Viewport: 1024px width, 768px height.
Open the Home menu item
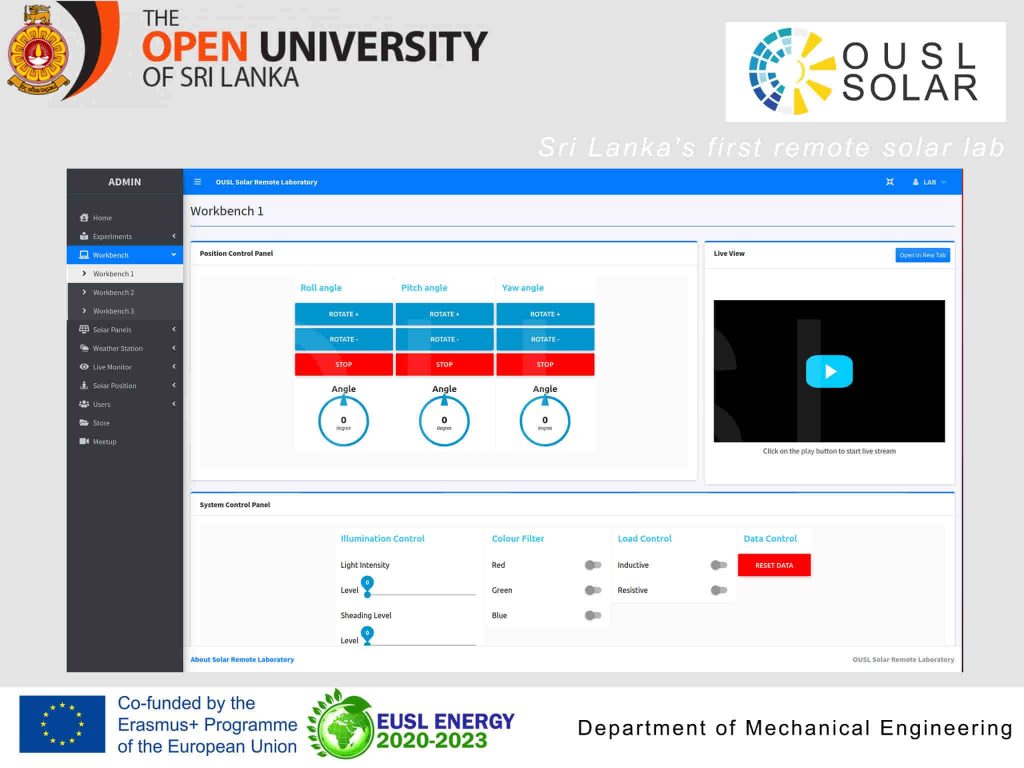click(x=125, y=217)
